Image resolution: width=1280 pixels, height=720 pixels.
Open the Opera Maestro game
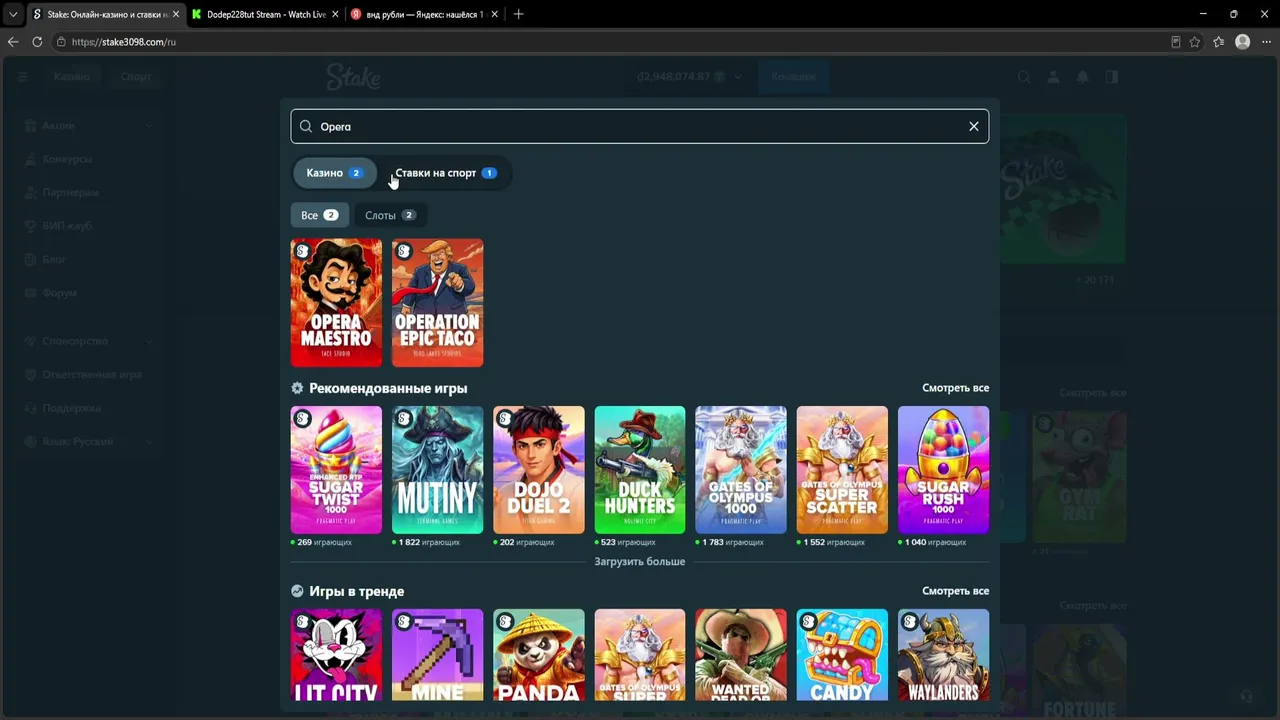click(x=336, y=303)
